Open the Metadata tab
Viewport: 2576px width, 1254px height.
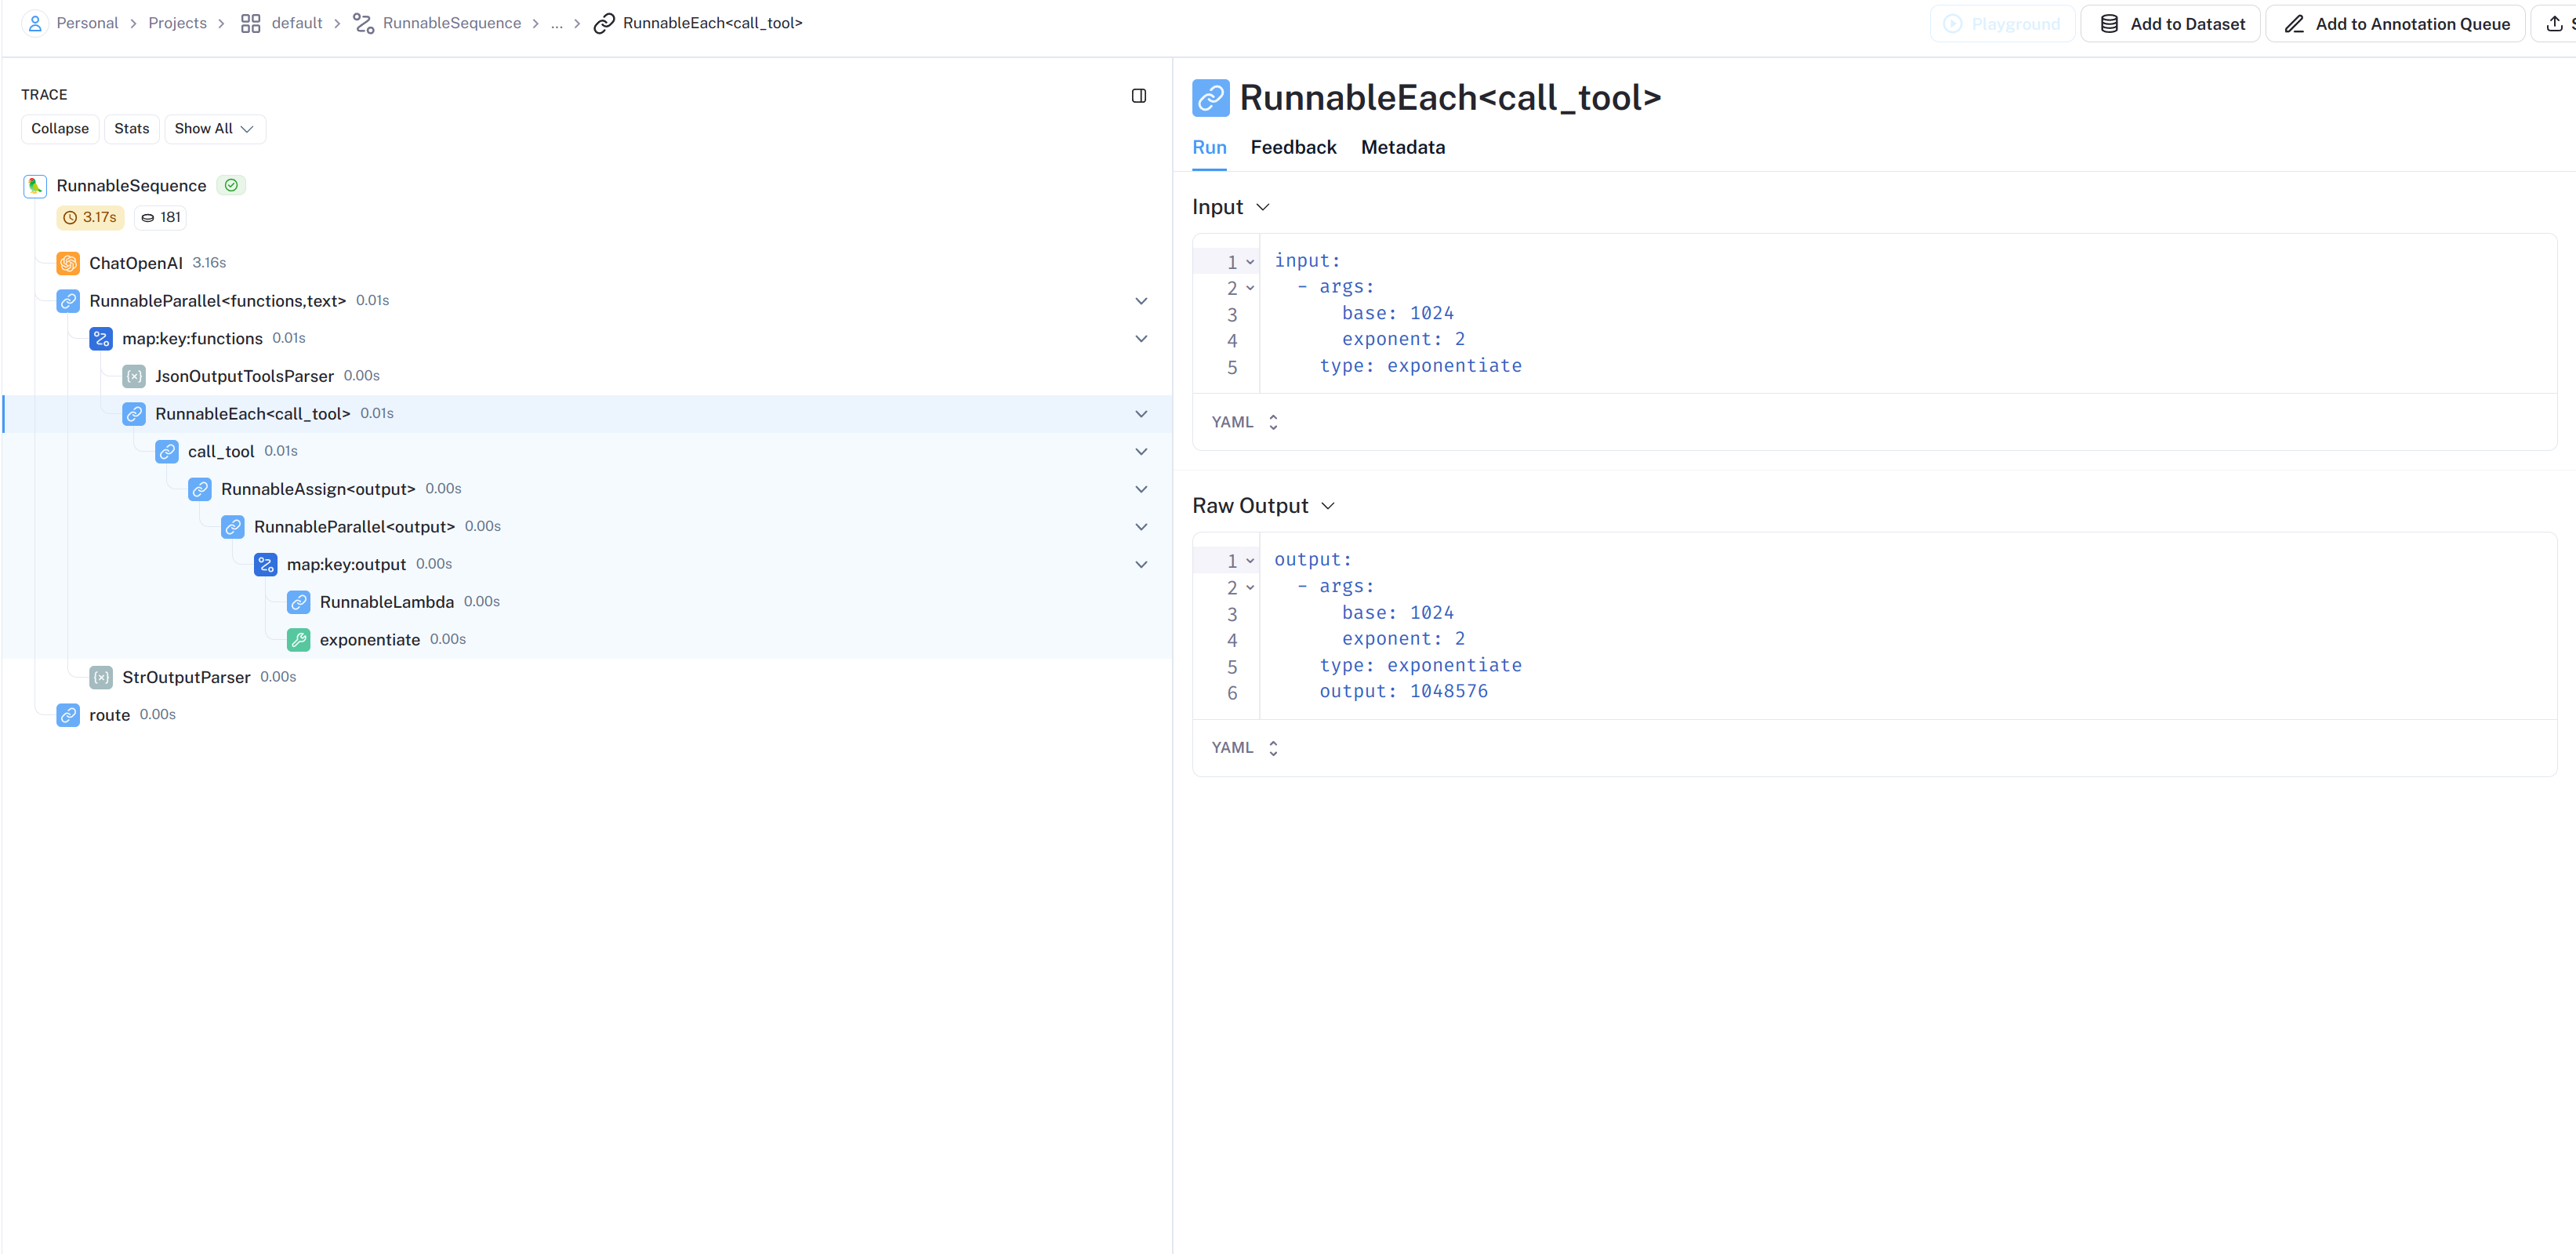click(x=1402, y=148)
